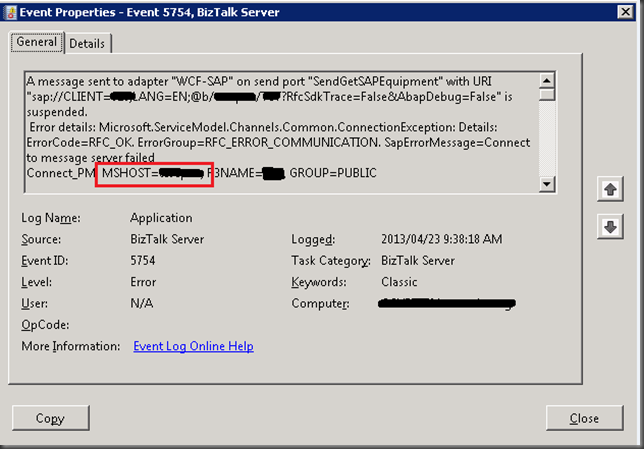Image resolution: width=644 pixels, height=449 pixels.
Task: Show previous event with up arrow button
Action: pyautogui.click(x=610, y=189)
